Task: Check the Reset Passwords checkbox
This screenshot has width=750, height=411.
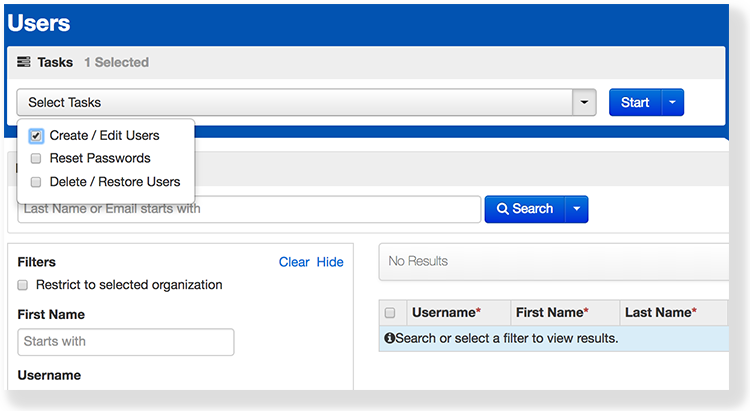Action: (x=36, y=158)
